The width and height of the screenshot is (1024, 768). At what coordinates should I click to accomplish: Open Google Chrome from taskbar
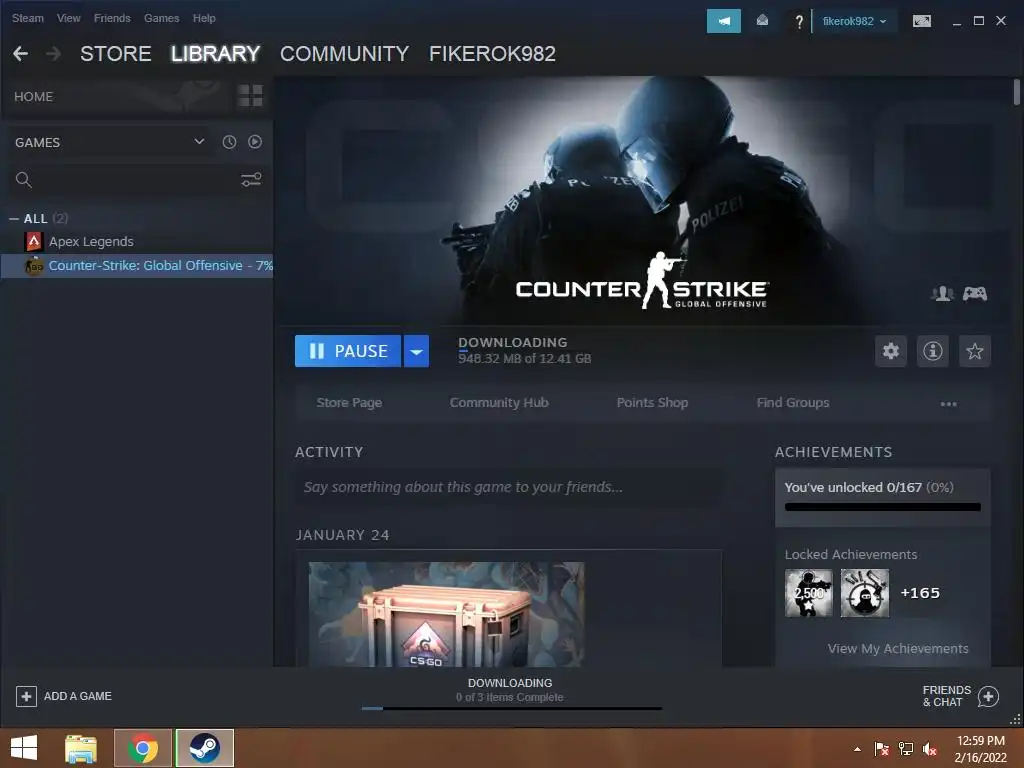click(x=143, y=748)
